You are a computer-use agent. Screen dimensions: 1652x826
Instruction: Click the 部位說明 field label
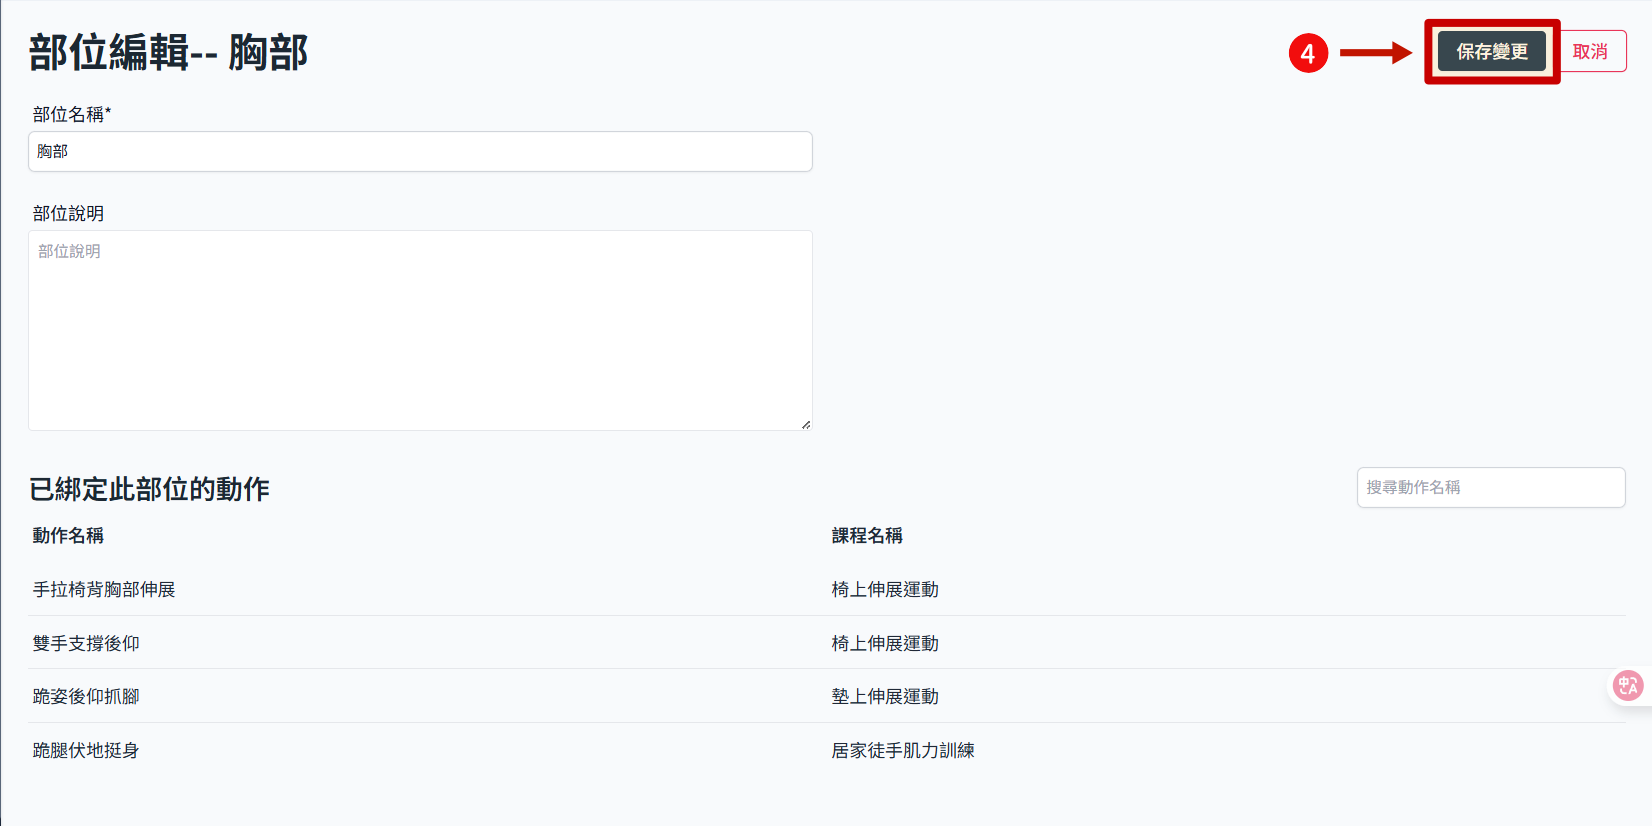(x=68, y=213)
